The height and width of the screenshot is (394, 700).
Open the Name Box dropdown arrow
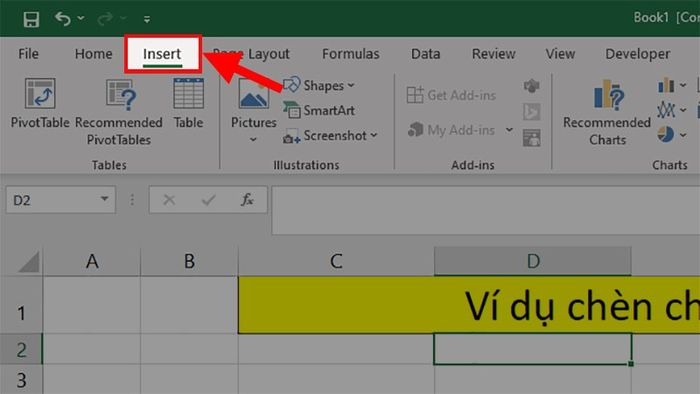pyautogui.click(x=104, y=199)
